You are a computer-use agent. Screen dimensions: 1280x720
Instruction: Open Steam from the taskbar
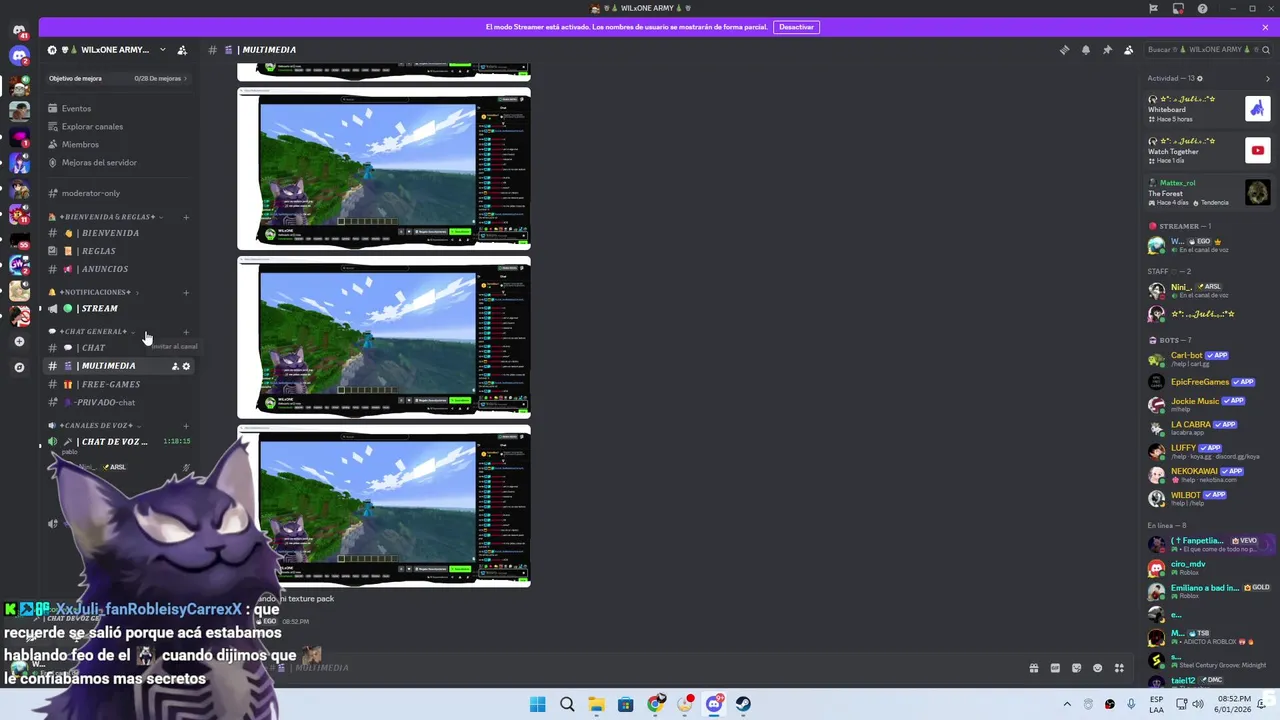tap(743, 704)
